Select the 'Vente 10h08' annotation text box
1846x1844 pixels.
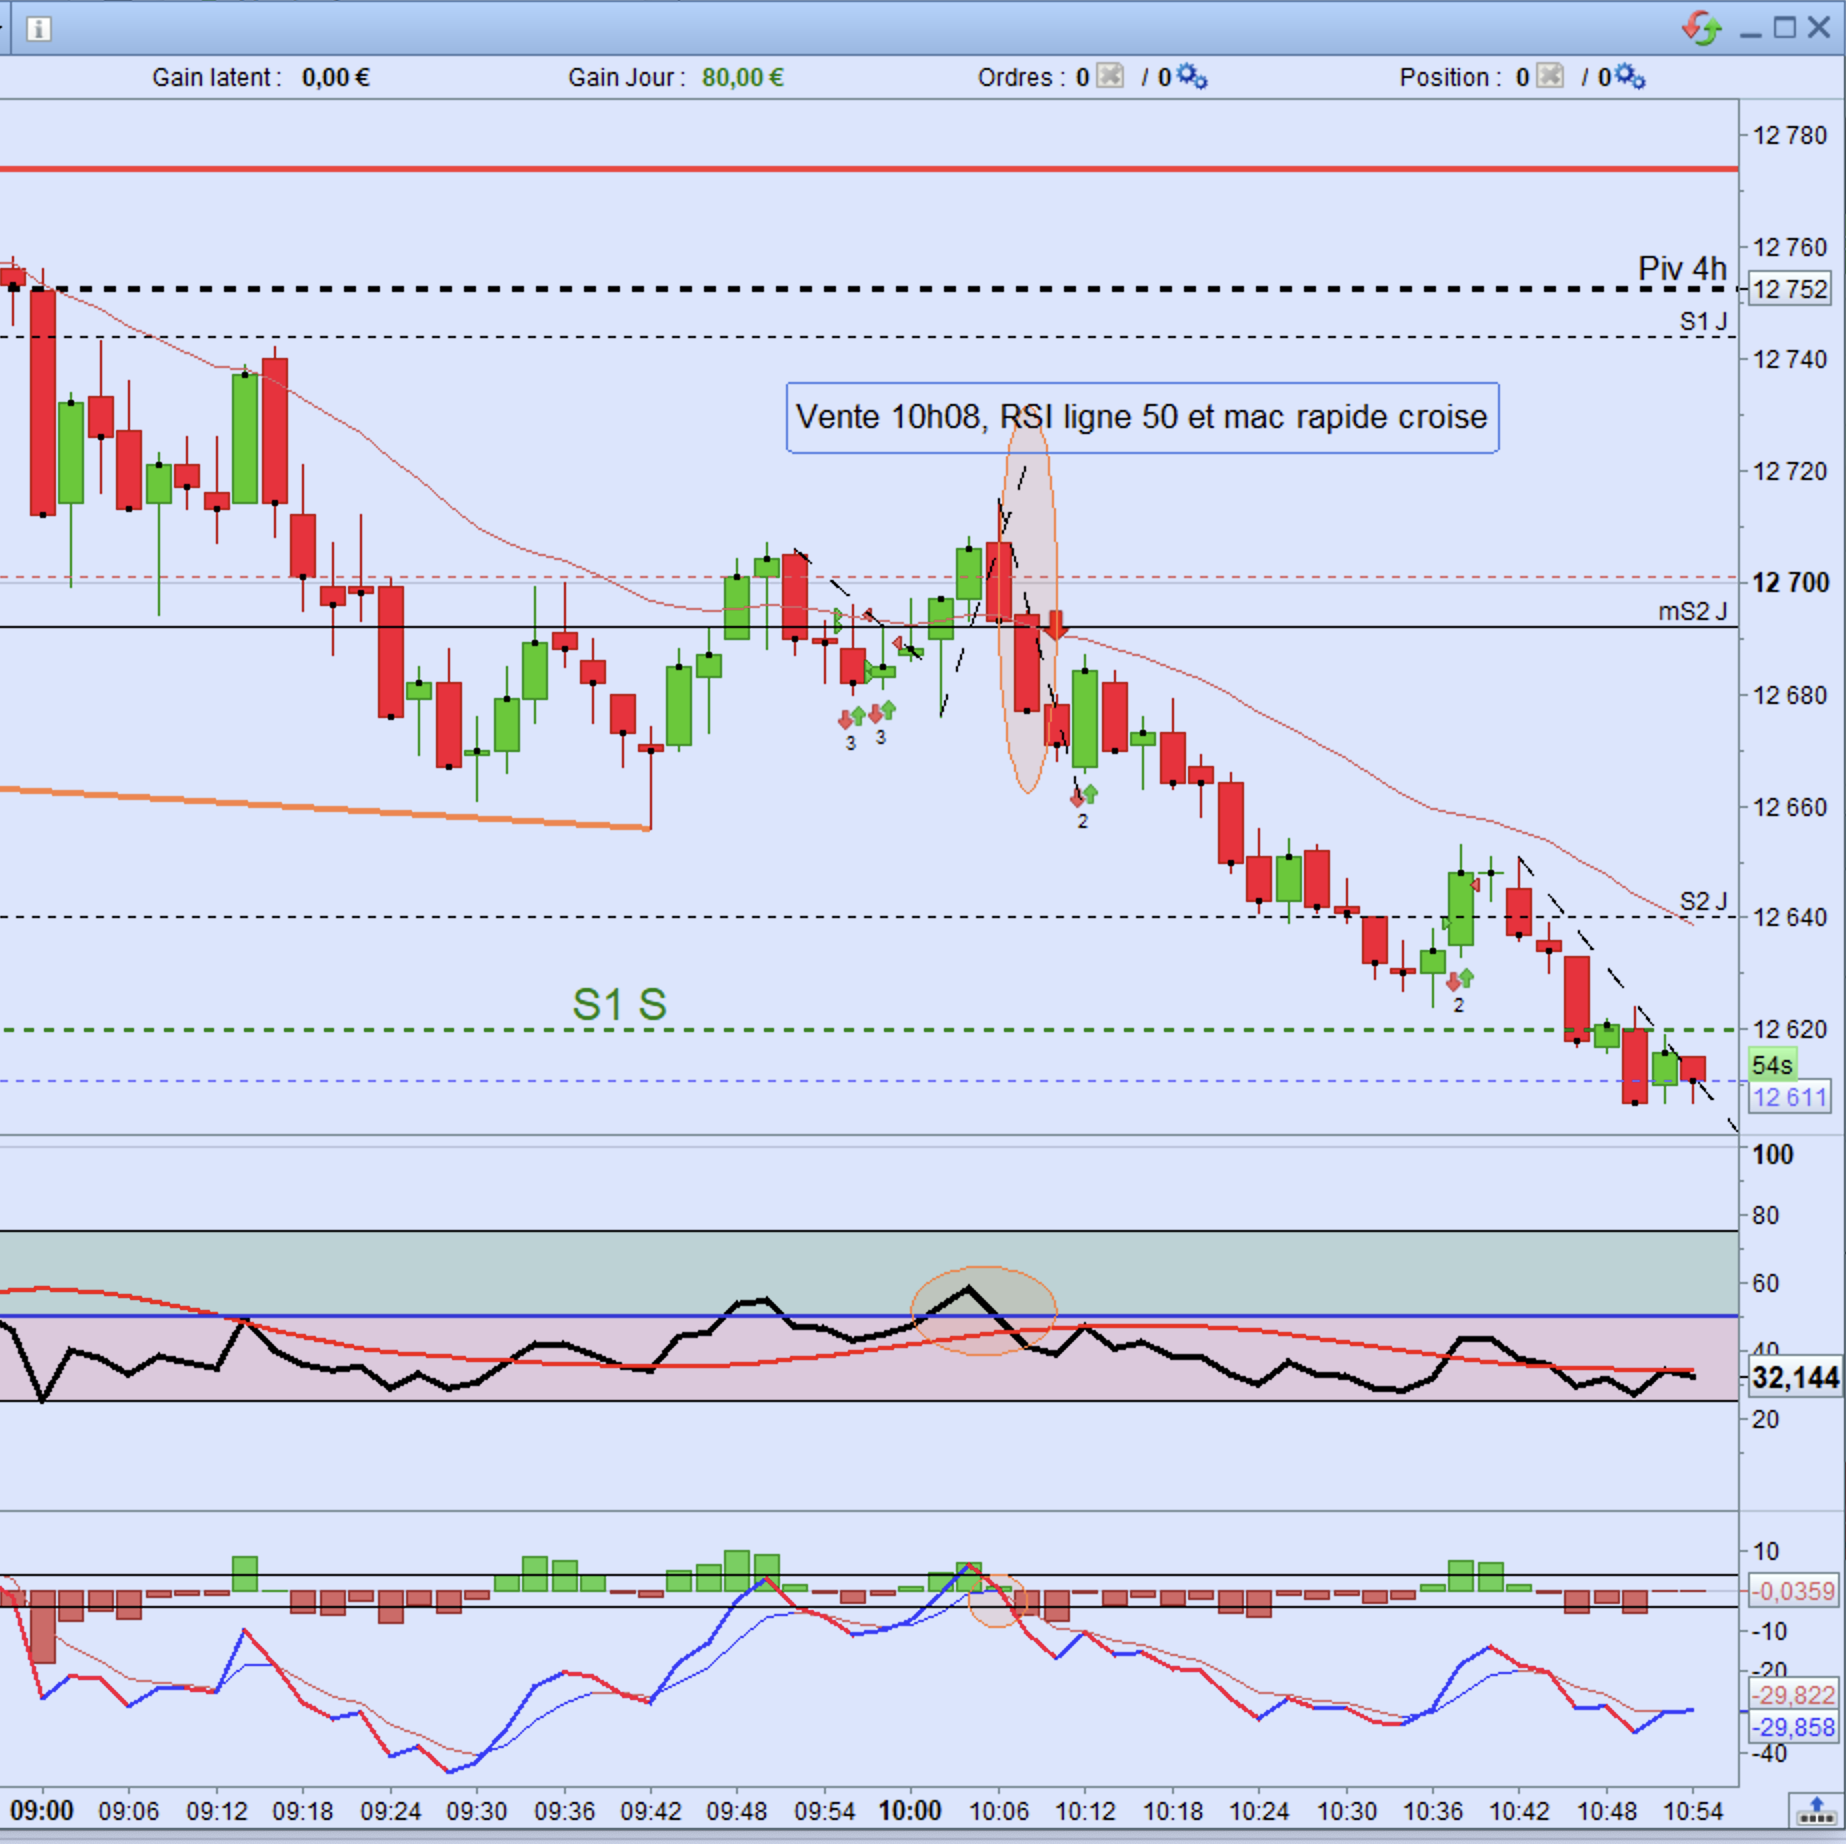point(1142,417)
